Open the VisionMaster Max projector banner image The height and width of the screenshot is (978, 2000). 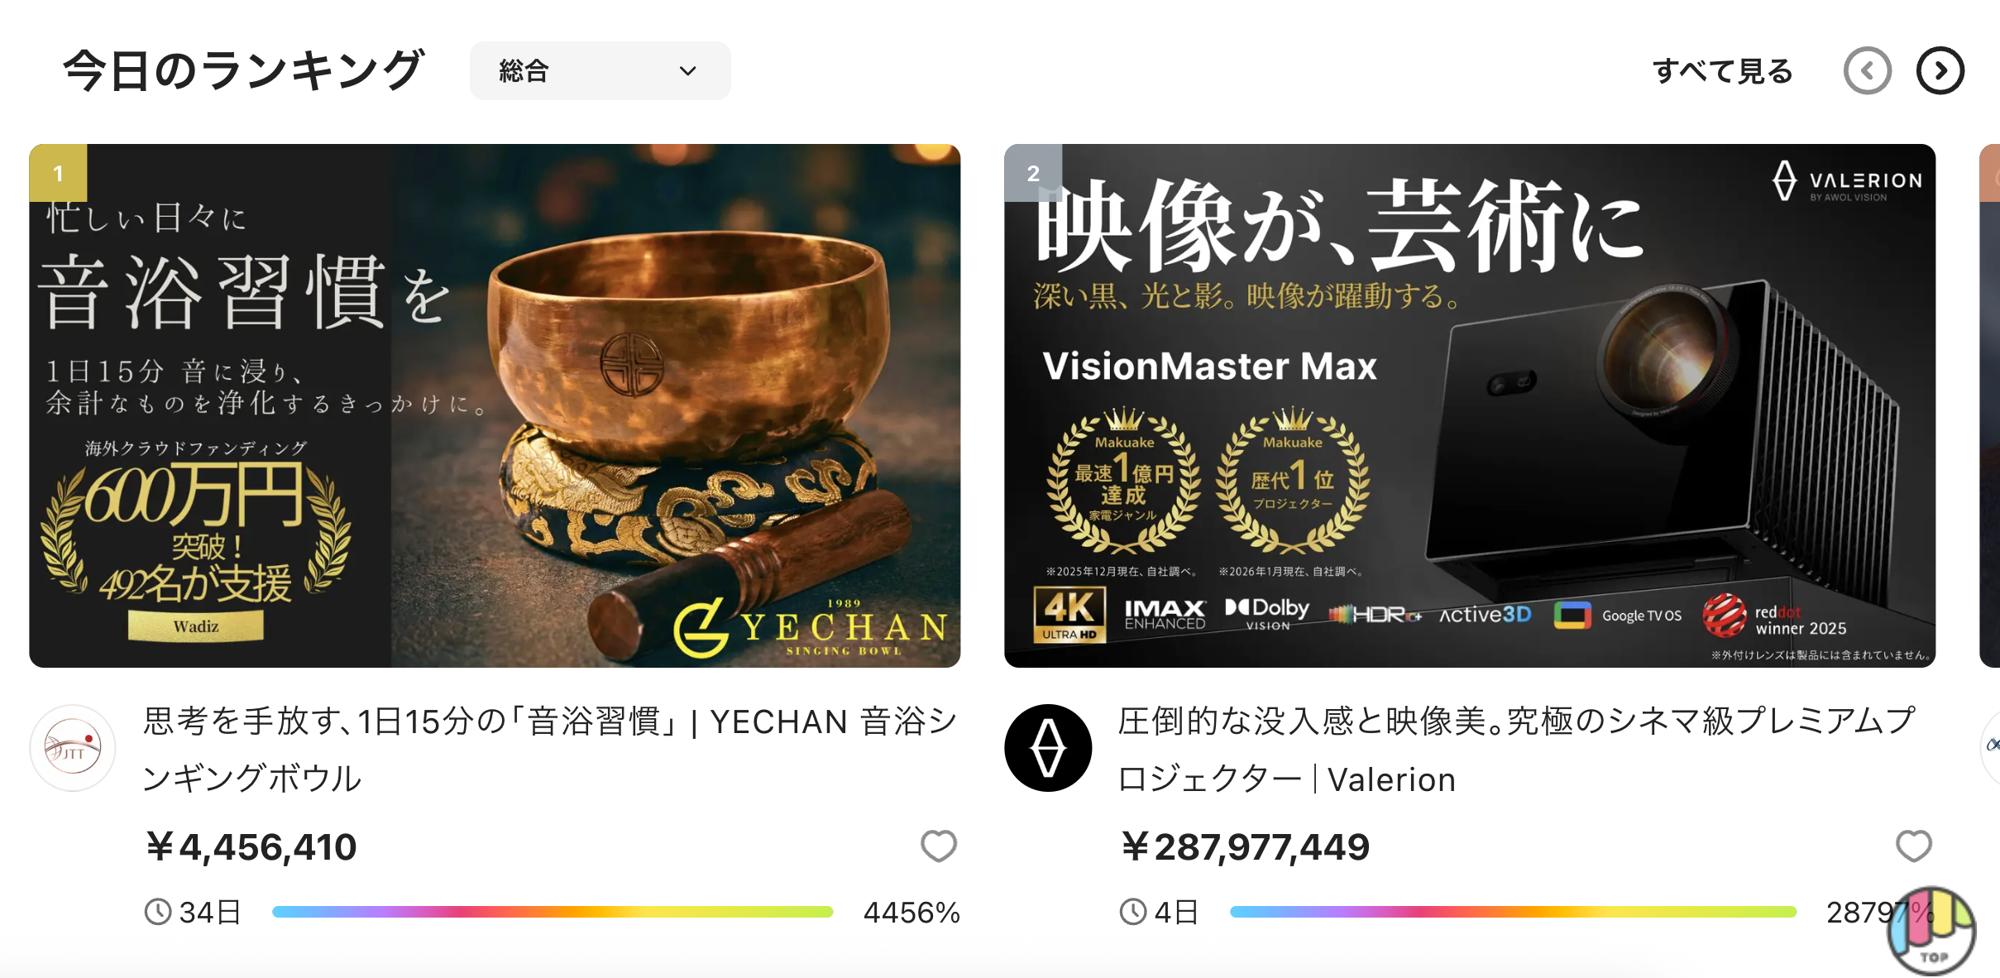(1470, 406)
